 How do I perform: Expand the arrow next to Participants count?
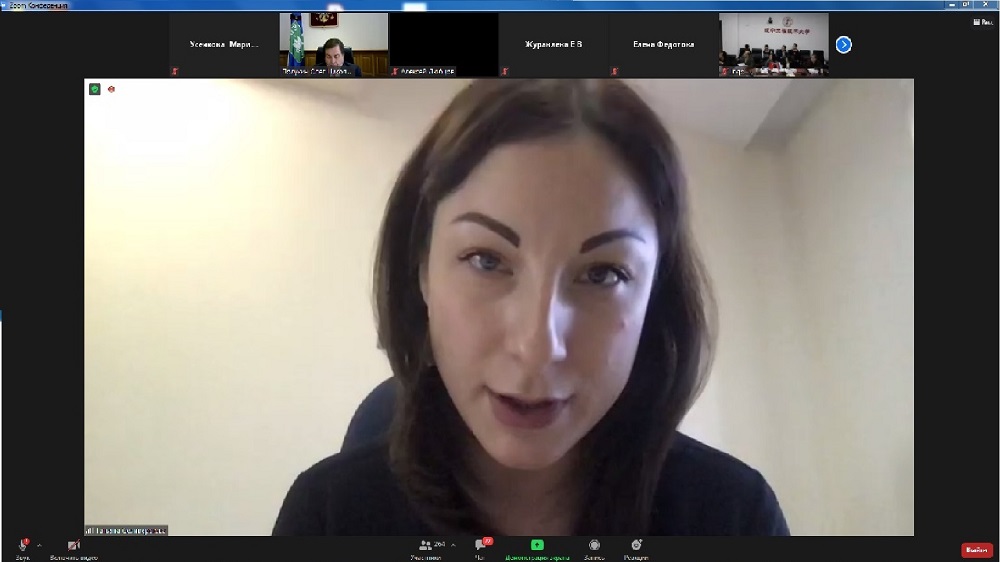pyautogui.click(x=453, y=545)
